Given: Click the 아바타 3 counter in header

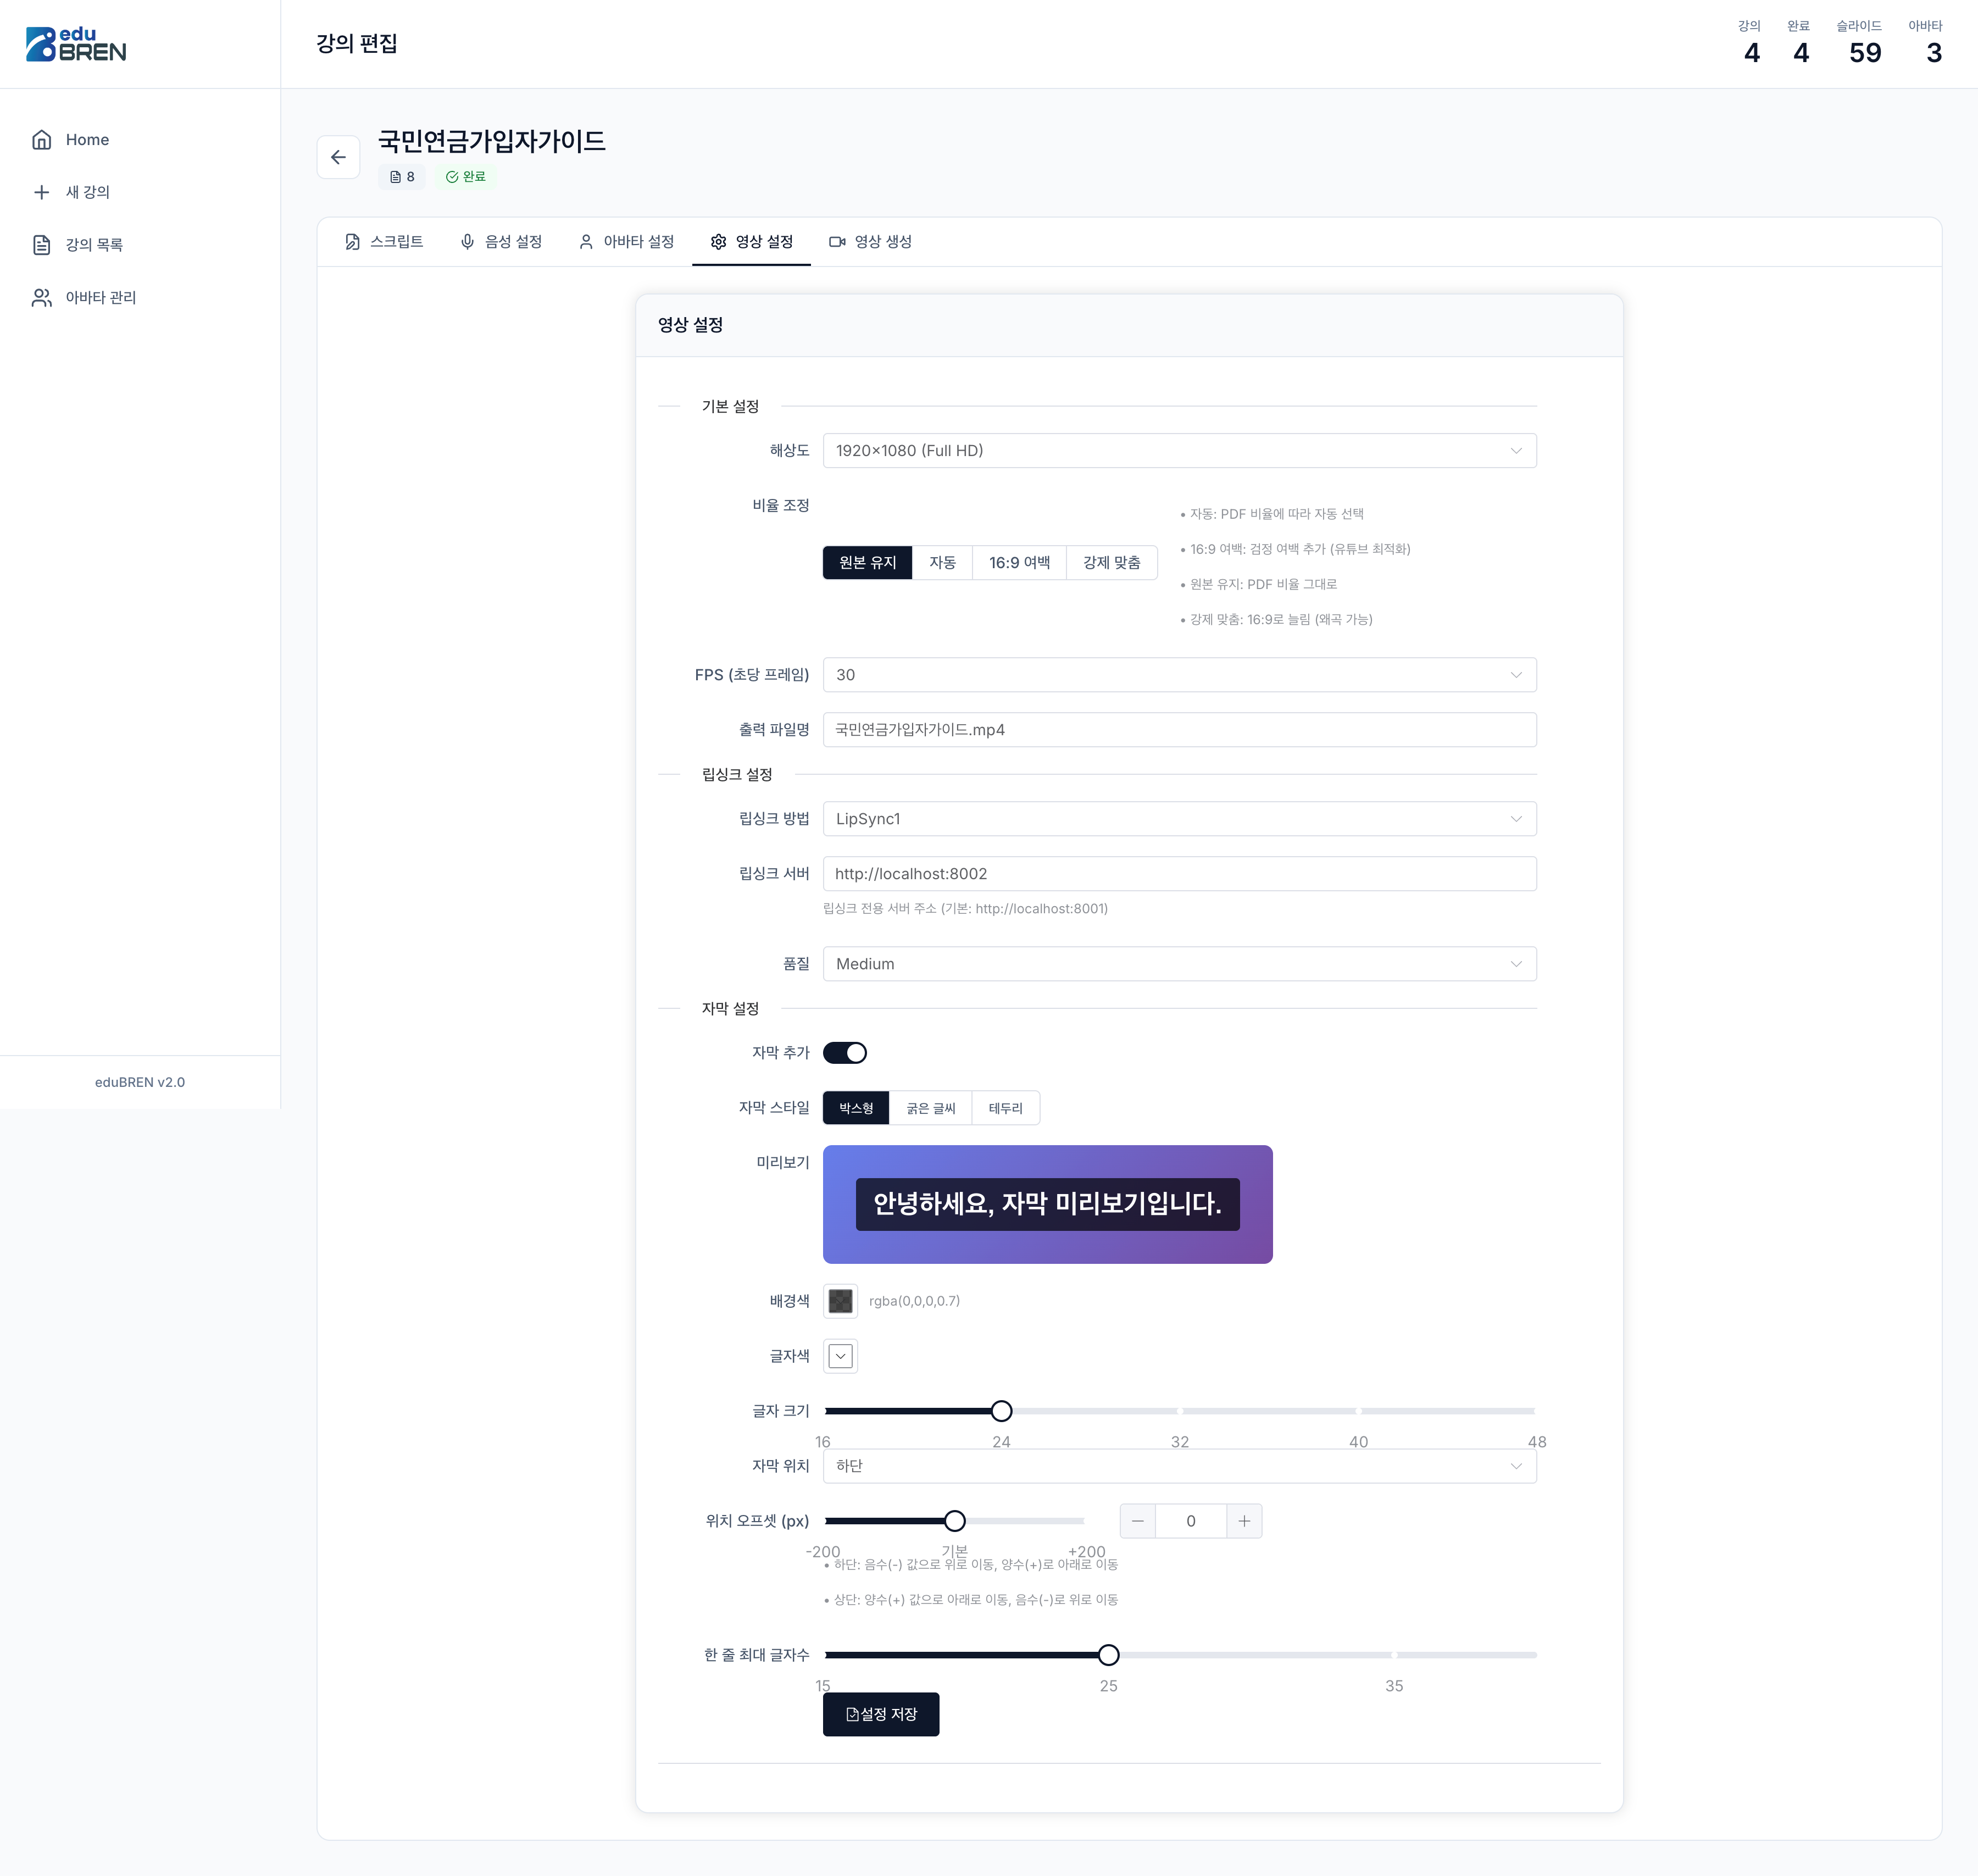Looking at the screenshot, I should pyautogui.click(x=1926, y=44).
